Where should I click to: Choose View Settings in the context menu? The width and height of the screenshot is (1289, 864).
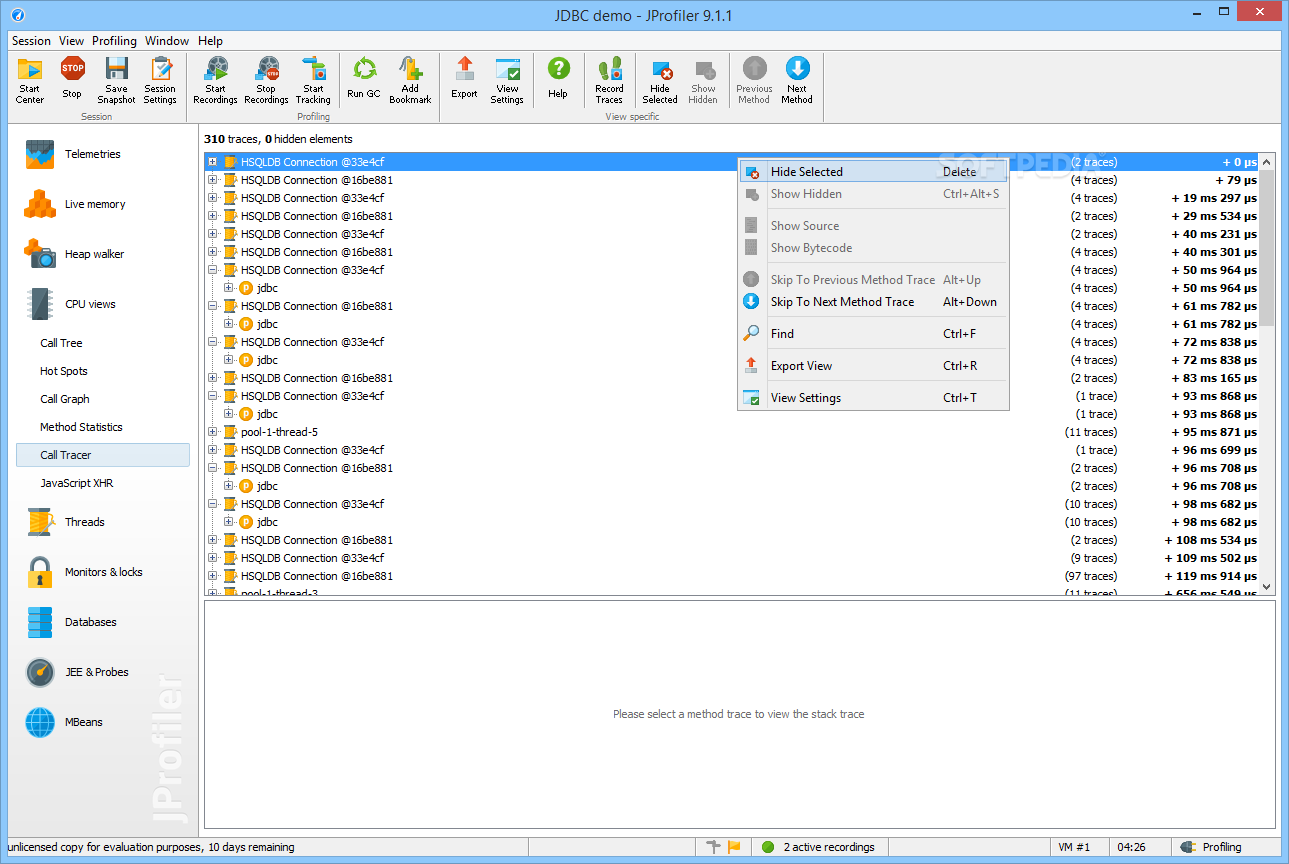point(873,398)
